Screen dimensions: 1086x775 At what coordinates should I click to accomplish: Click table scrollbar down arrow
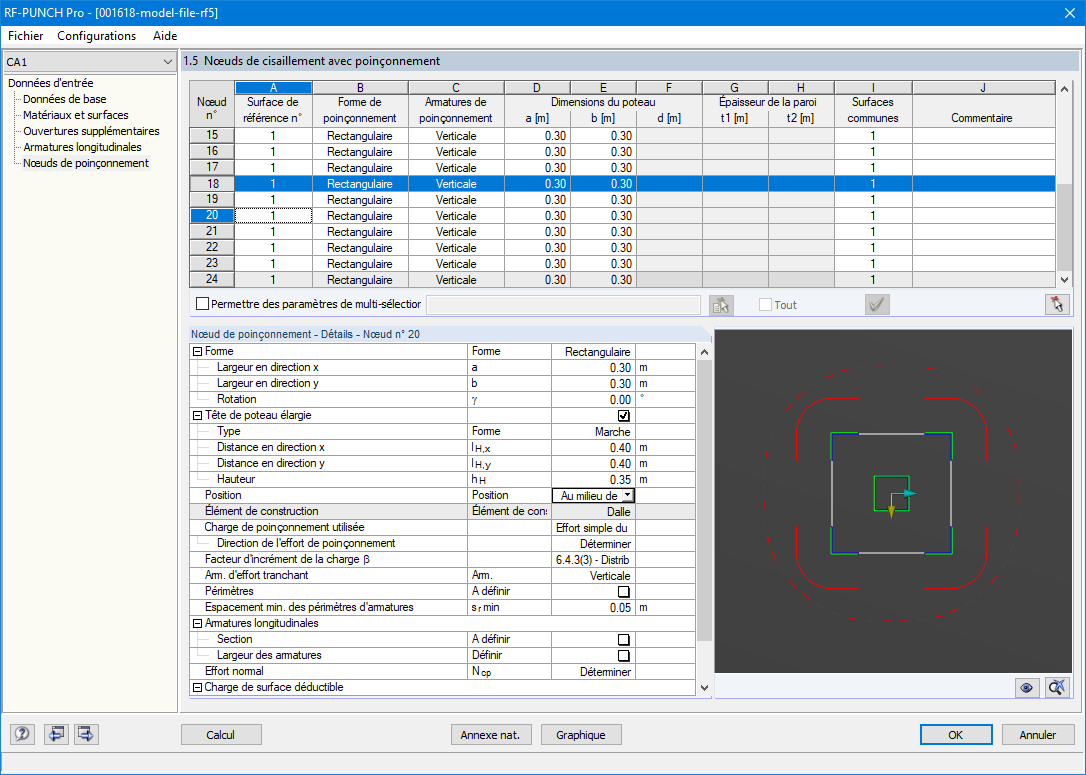[x=1065, y=280]
